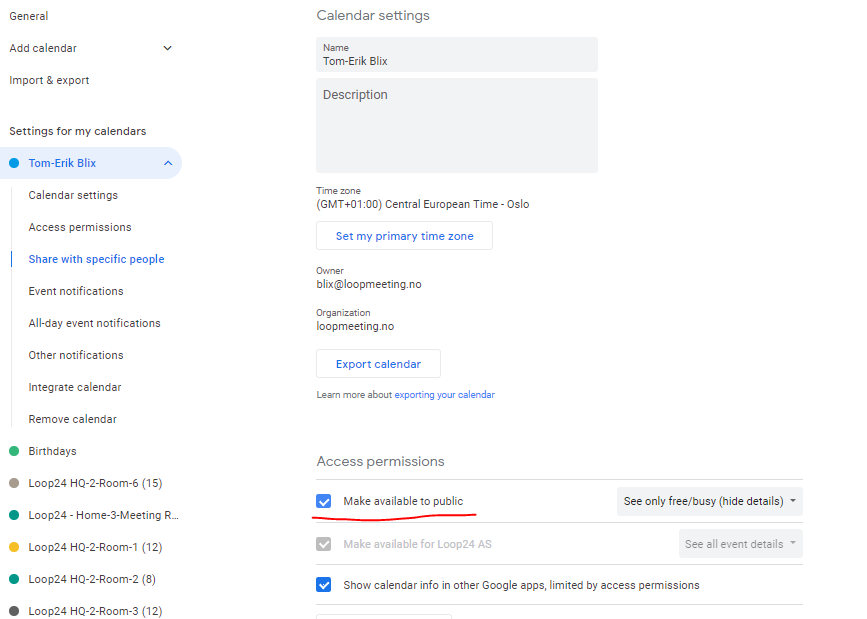Open the See only free/busy dropdown
This screenshot has width=867, height=619.
(x=709, y=501)
